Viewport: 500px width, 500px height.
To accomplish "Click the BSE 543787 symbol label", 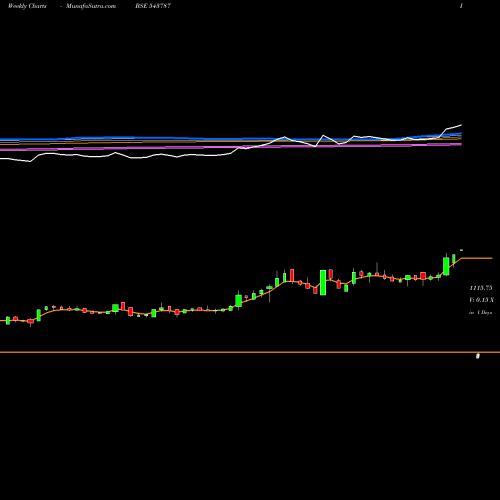I will [153, 6].
